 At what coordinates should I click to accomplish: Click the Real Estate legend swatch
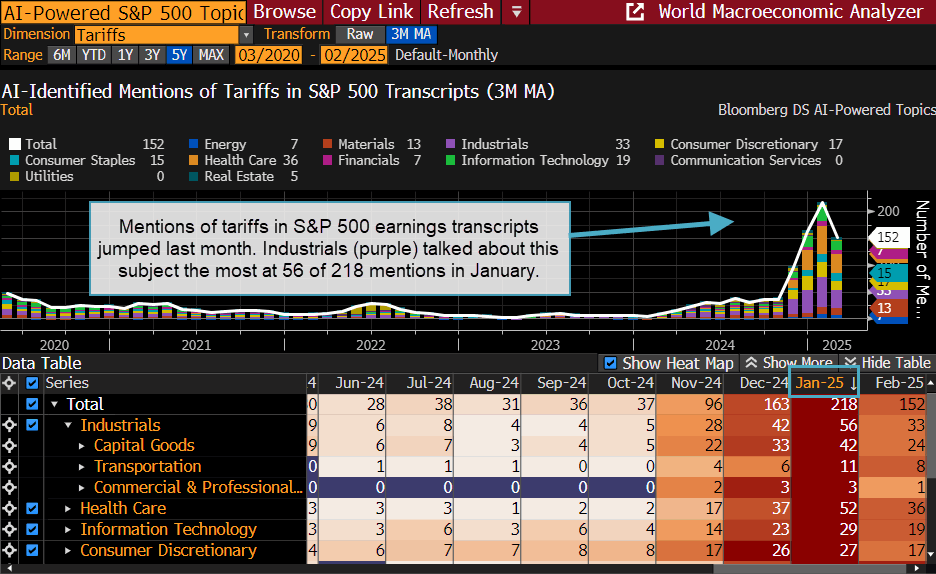[x=193, y=177]
